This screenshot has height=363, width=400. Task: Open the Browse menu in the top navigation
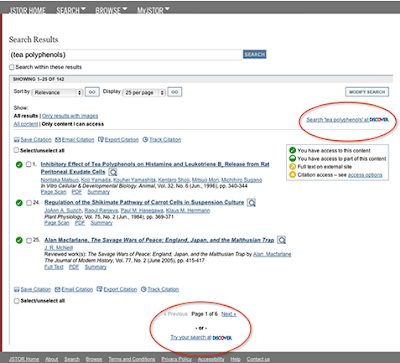click(x=111, y=10)
